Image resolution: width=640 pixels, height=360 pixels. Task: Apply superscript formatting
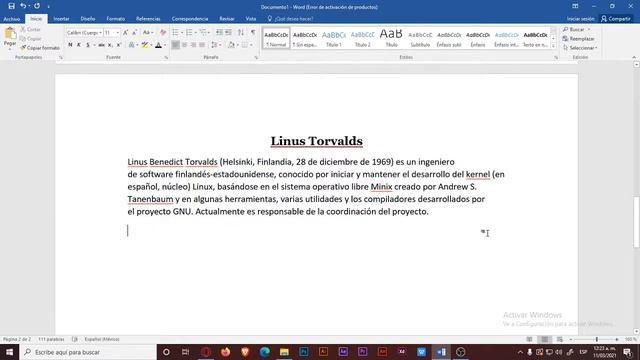[x=118, y=45]
